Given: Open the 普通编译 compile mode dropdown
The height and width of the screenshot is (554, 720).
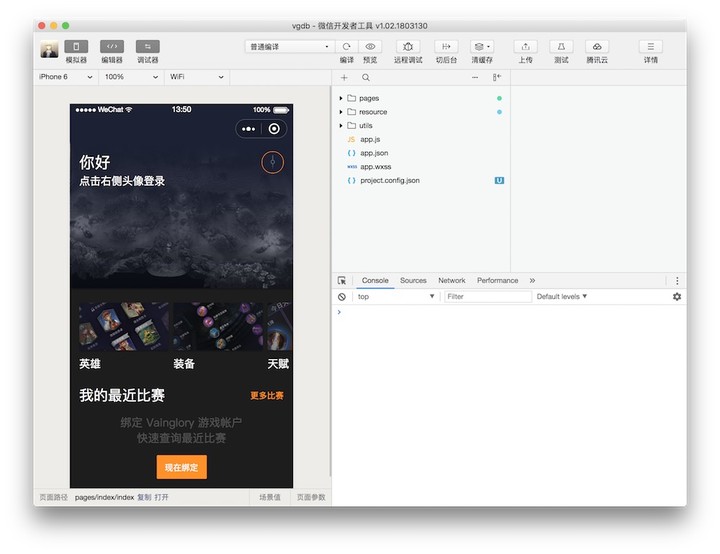Looking at the screenshot, I should (289, 46).
